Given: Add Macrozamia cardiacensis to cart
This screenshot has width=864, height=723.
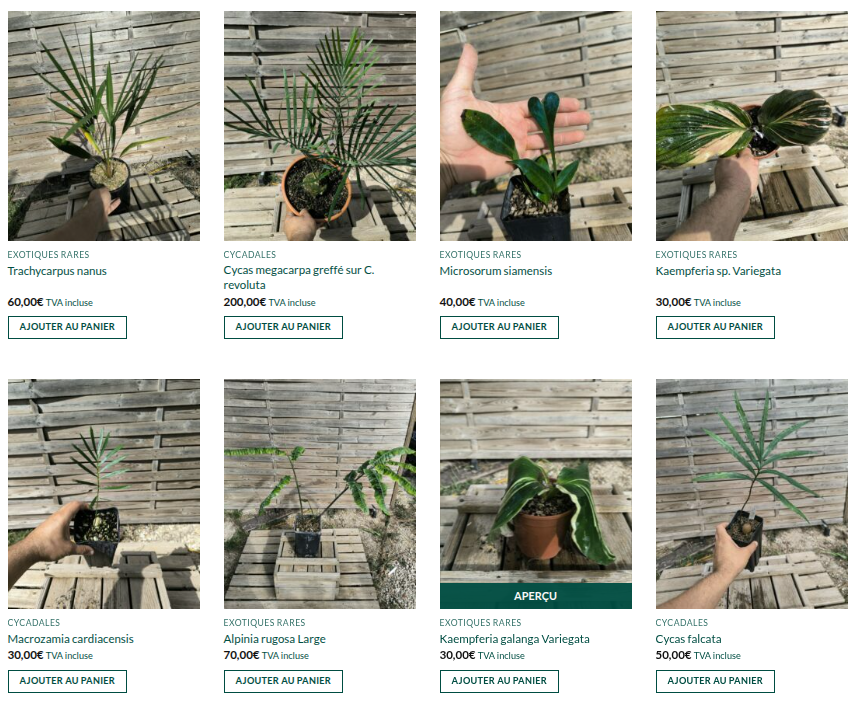Looking at the screenshot, I should tap(67, 681).
